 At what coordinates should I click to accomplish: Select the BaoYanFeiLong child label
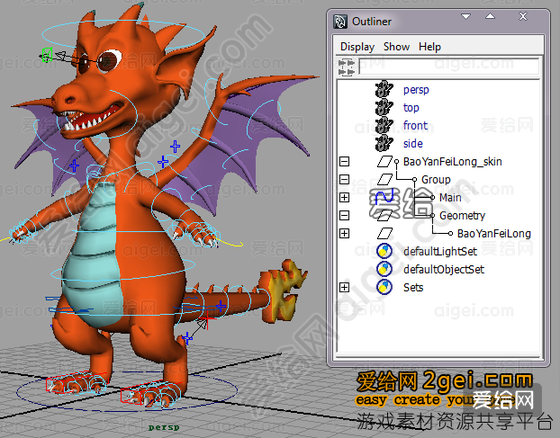[x=494, y=233]
